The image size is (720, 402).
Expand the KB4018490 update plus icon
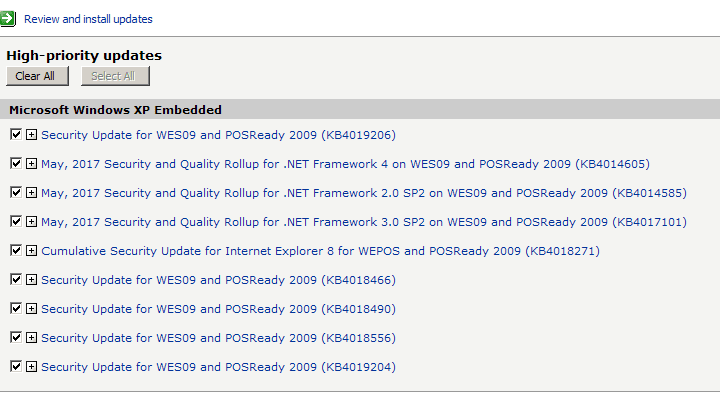click(31, 308)
